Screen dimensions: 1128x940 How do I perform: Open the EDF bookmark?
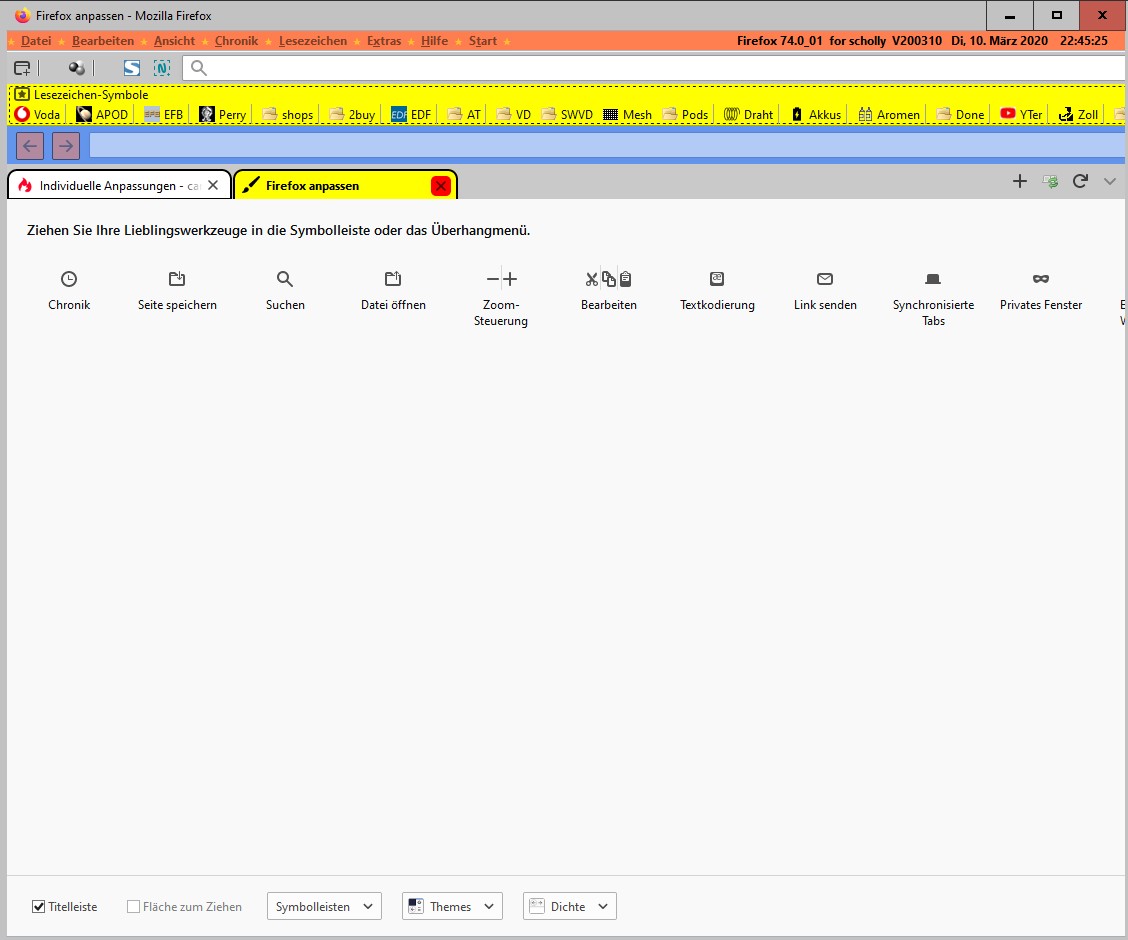click(411, 114)
